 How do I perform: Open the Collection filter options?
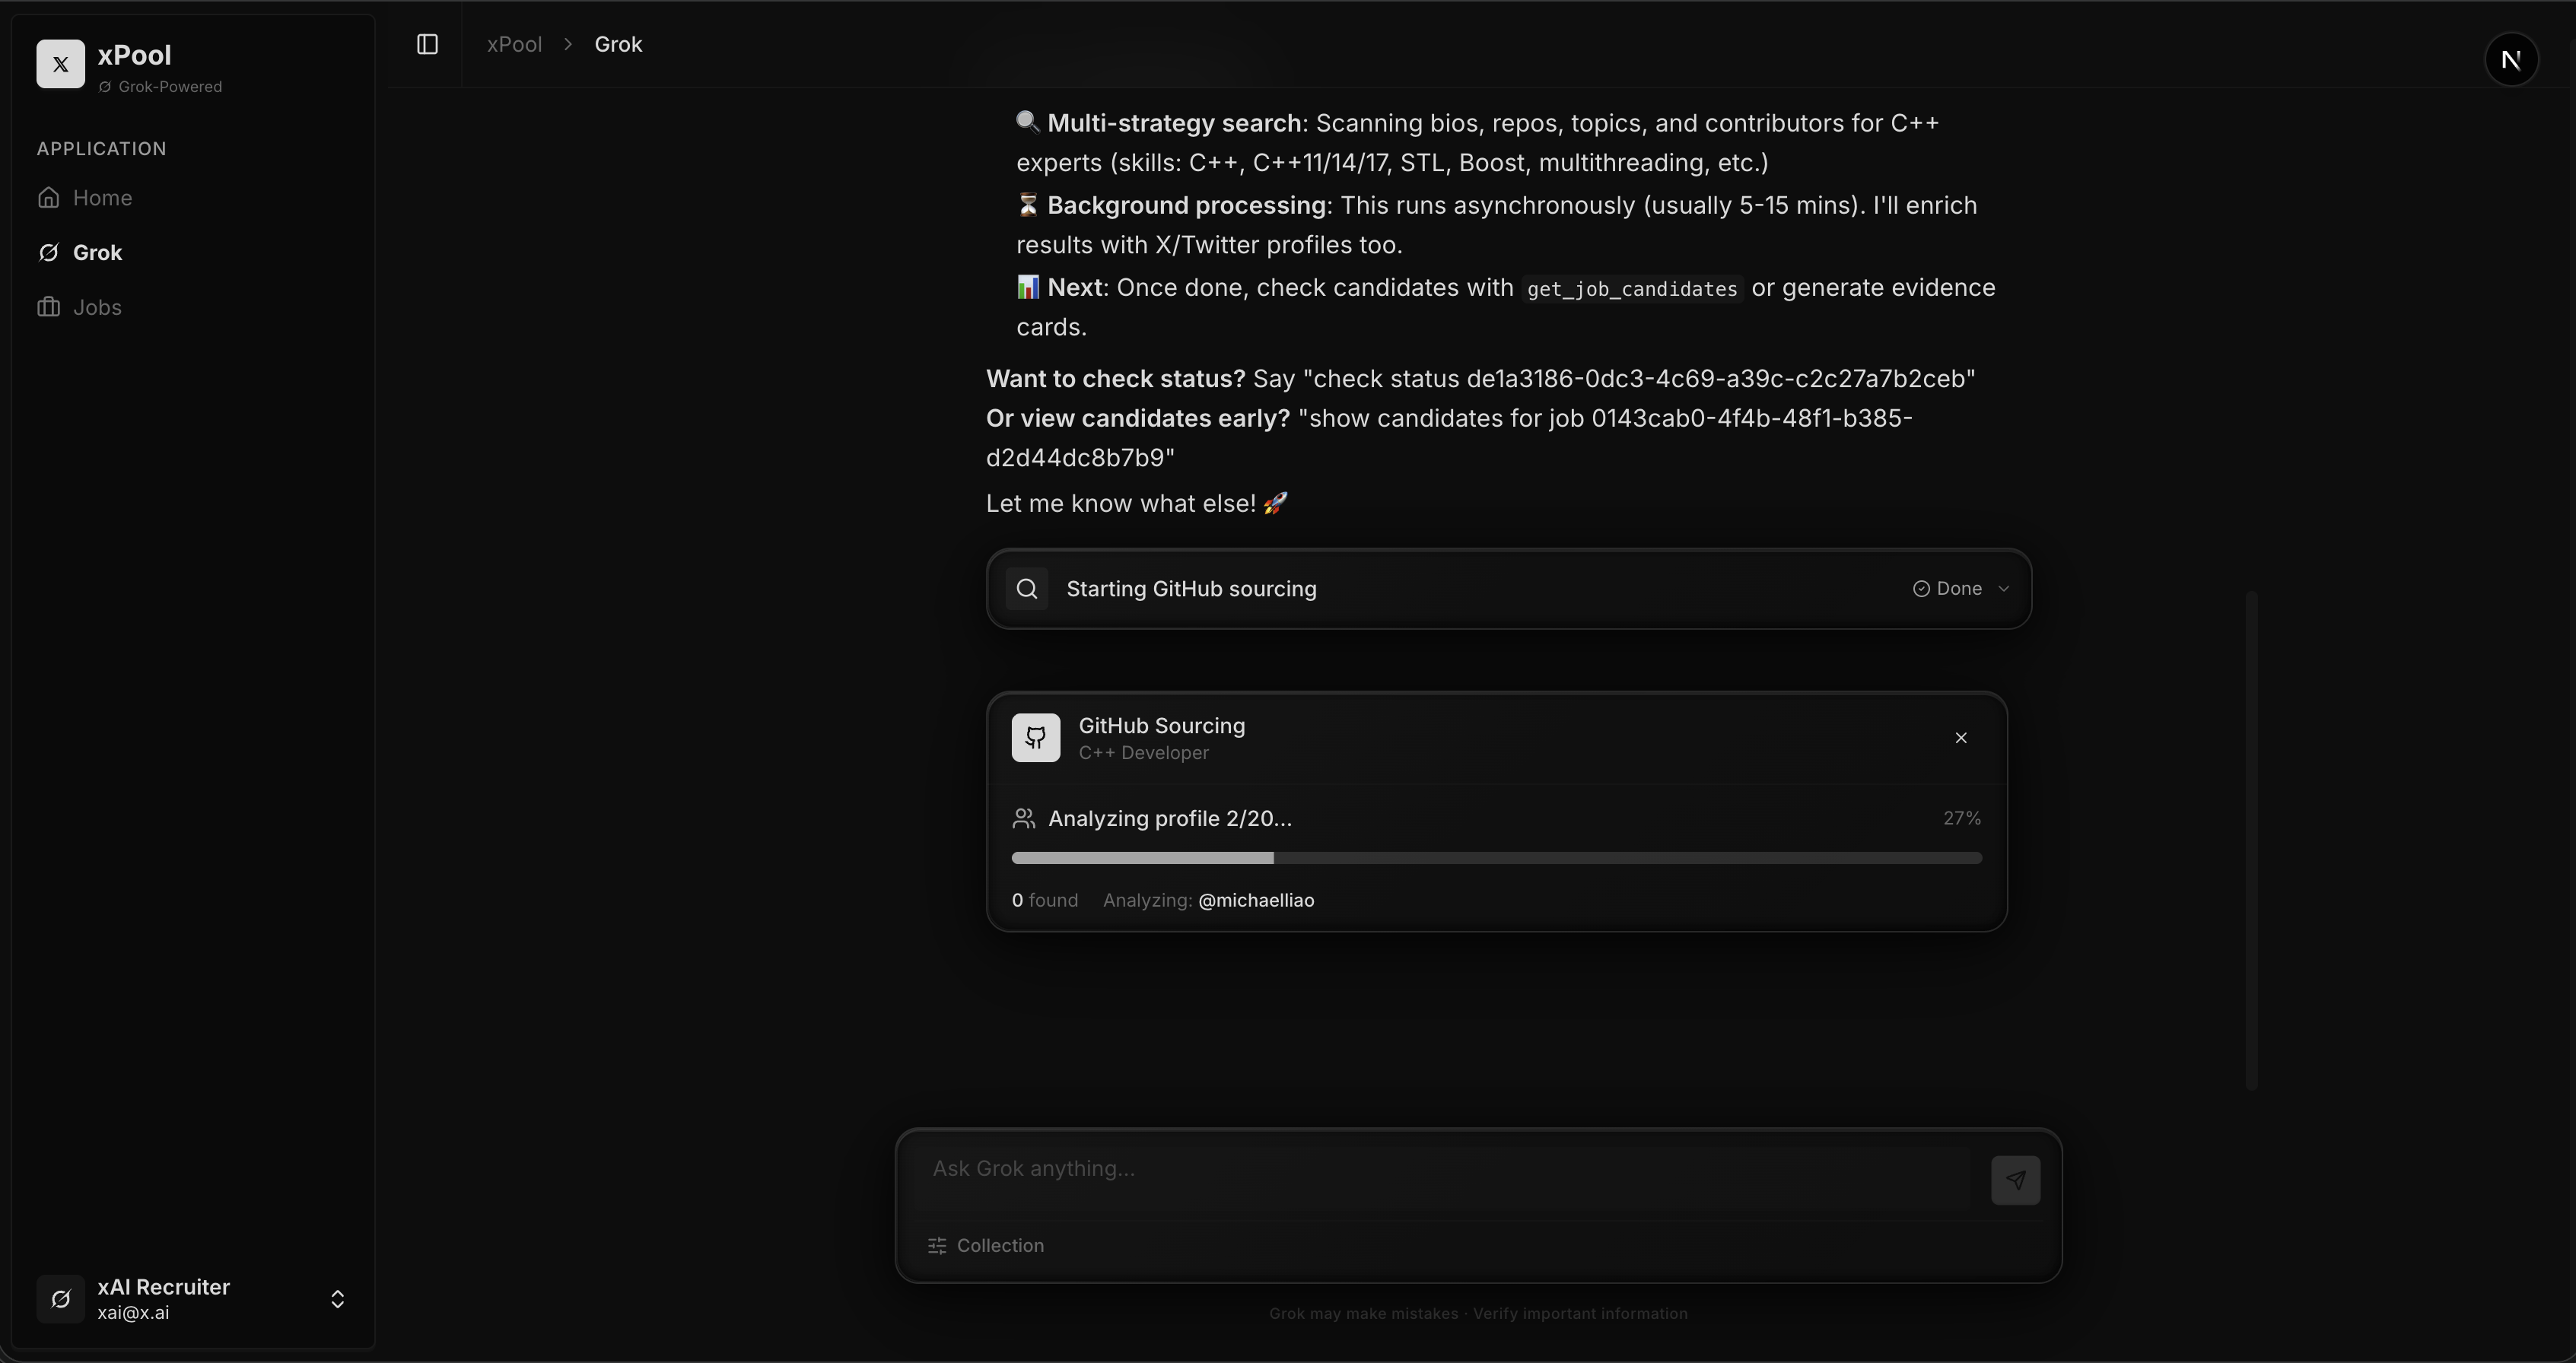986,1245
